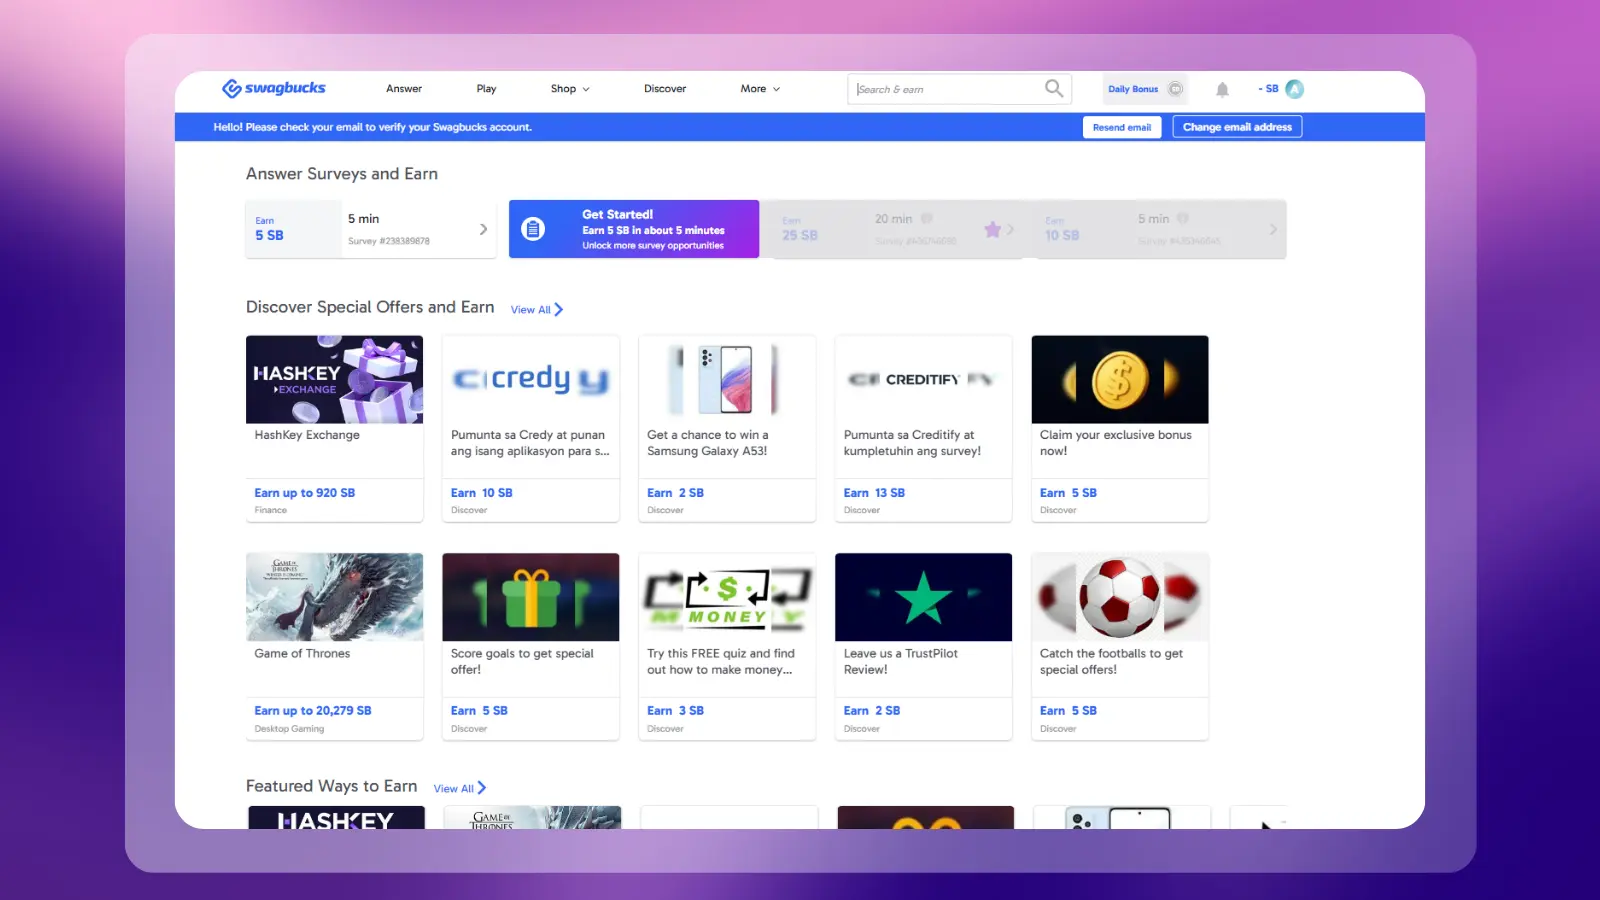Open the TrustPilot green star image
The image size is (1600, 900).
[923, 597]
